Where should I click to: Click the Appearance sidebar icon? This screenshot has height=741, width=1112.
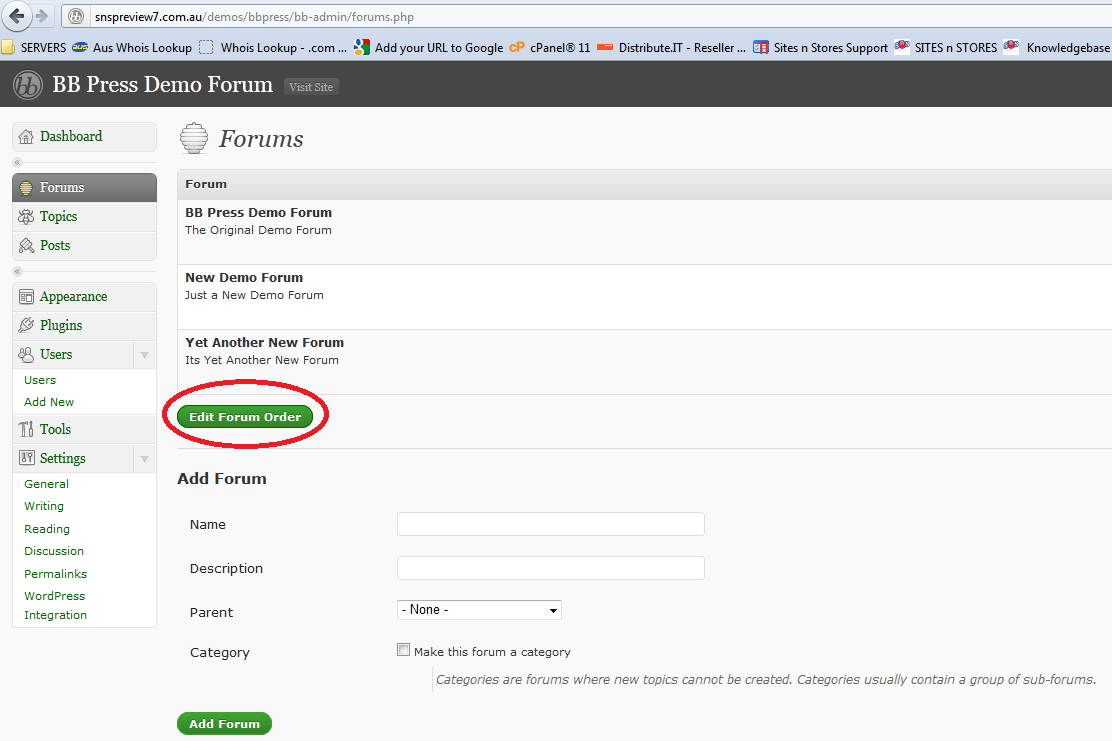[x=26, y=296]
